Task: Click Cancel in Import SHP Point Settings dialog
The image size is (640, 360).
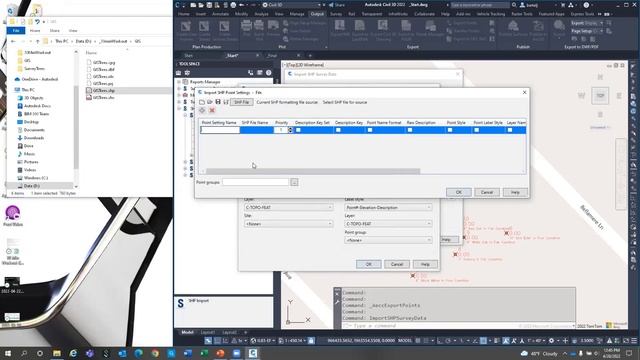Action: click(487, 192)
